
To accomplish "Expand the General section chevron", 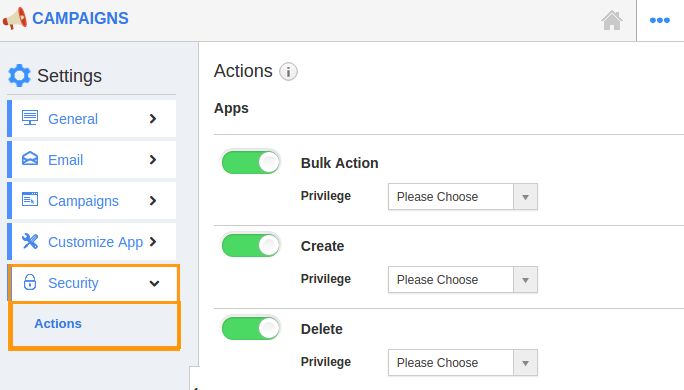I will click(153, 119).
